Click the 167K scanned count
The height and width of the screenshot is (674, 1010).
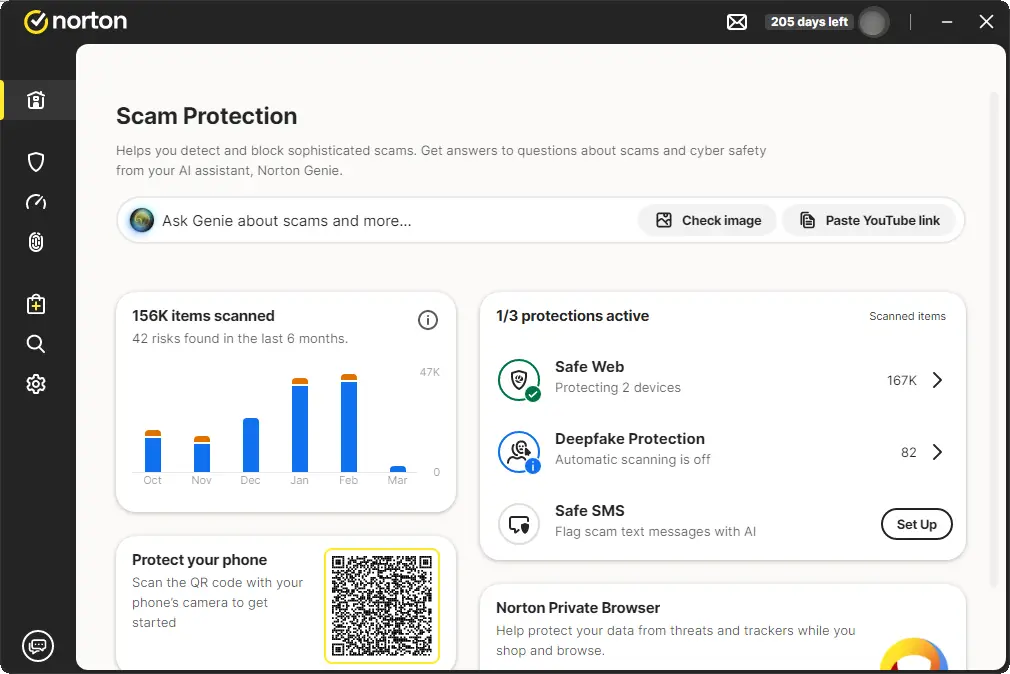coord(901,380)
